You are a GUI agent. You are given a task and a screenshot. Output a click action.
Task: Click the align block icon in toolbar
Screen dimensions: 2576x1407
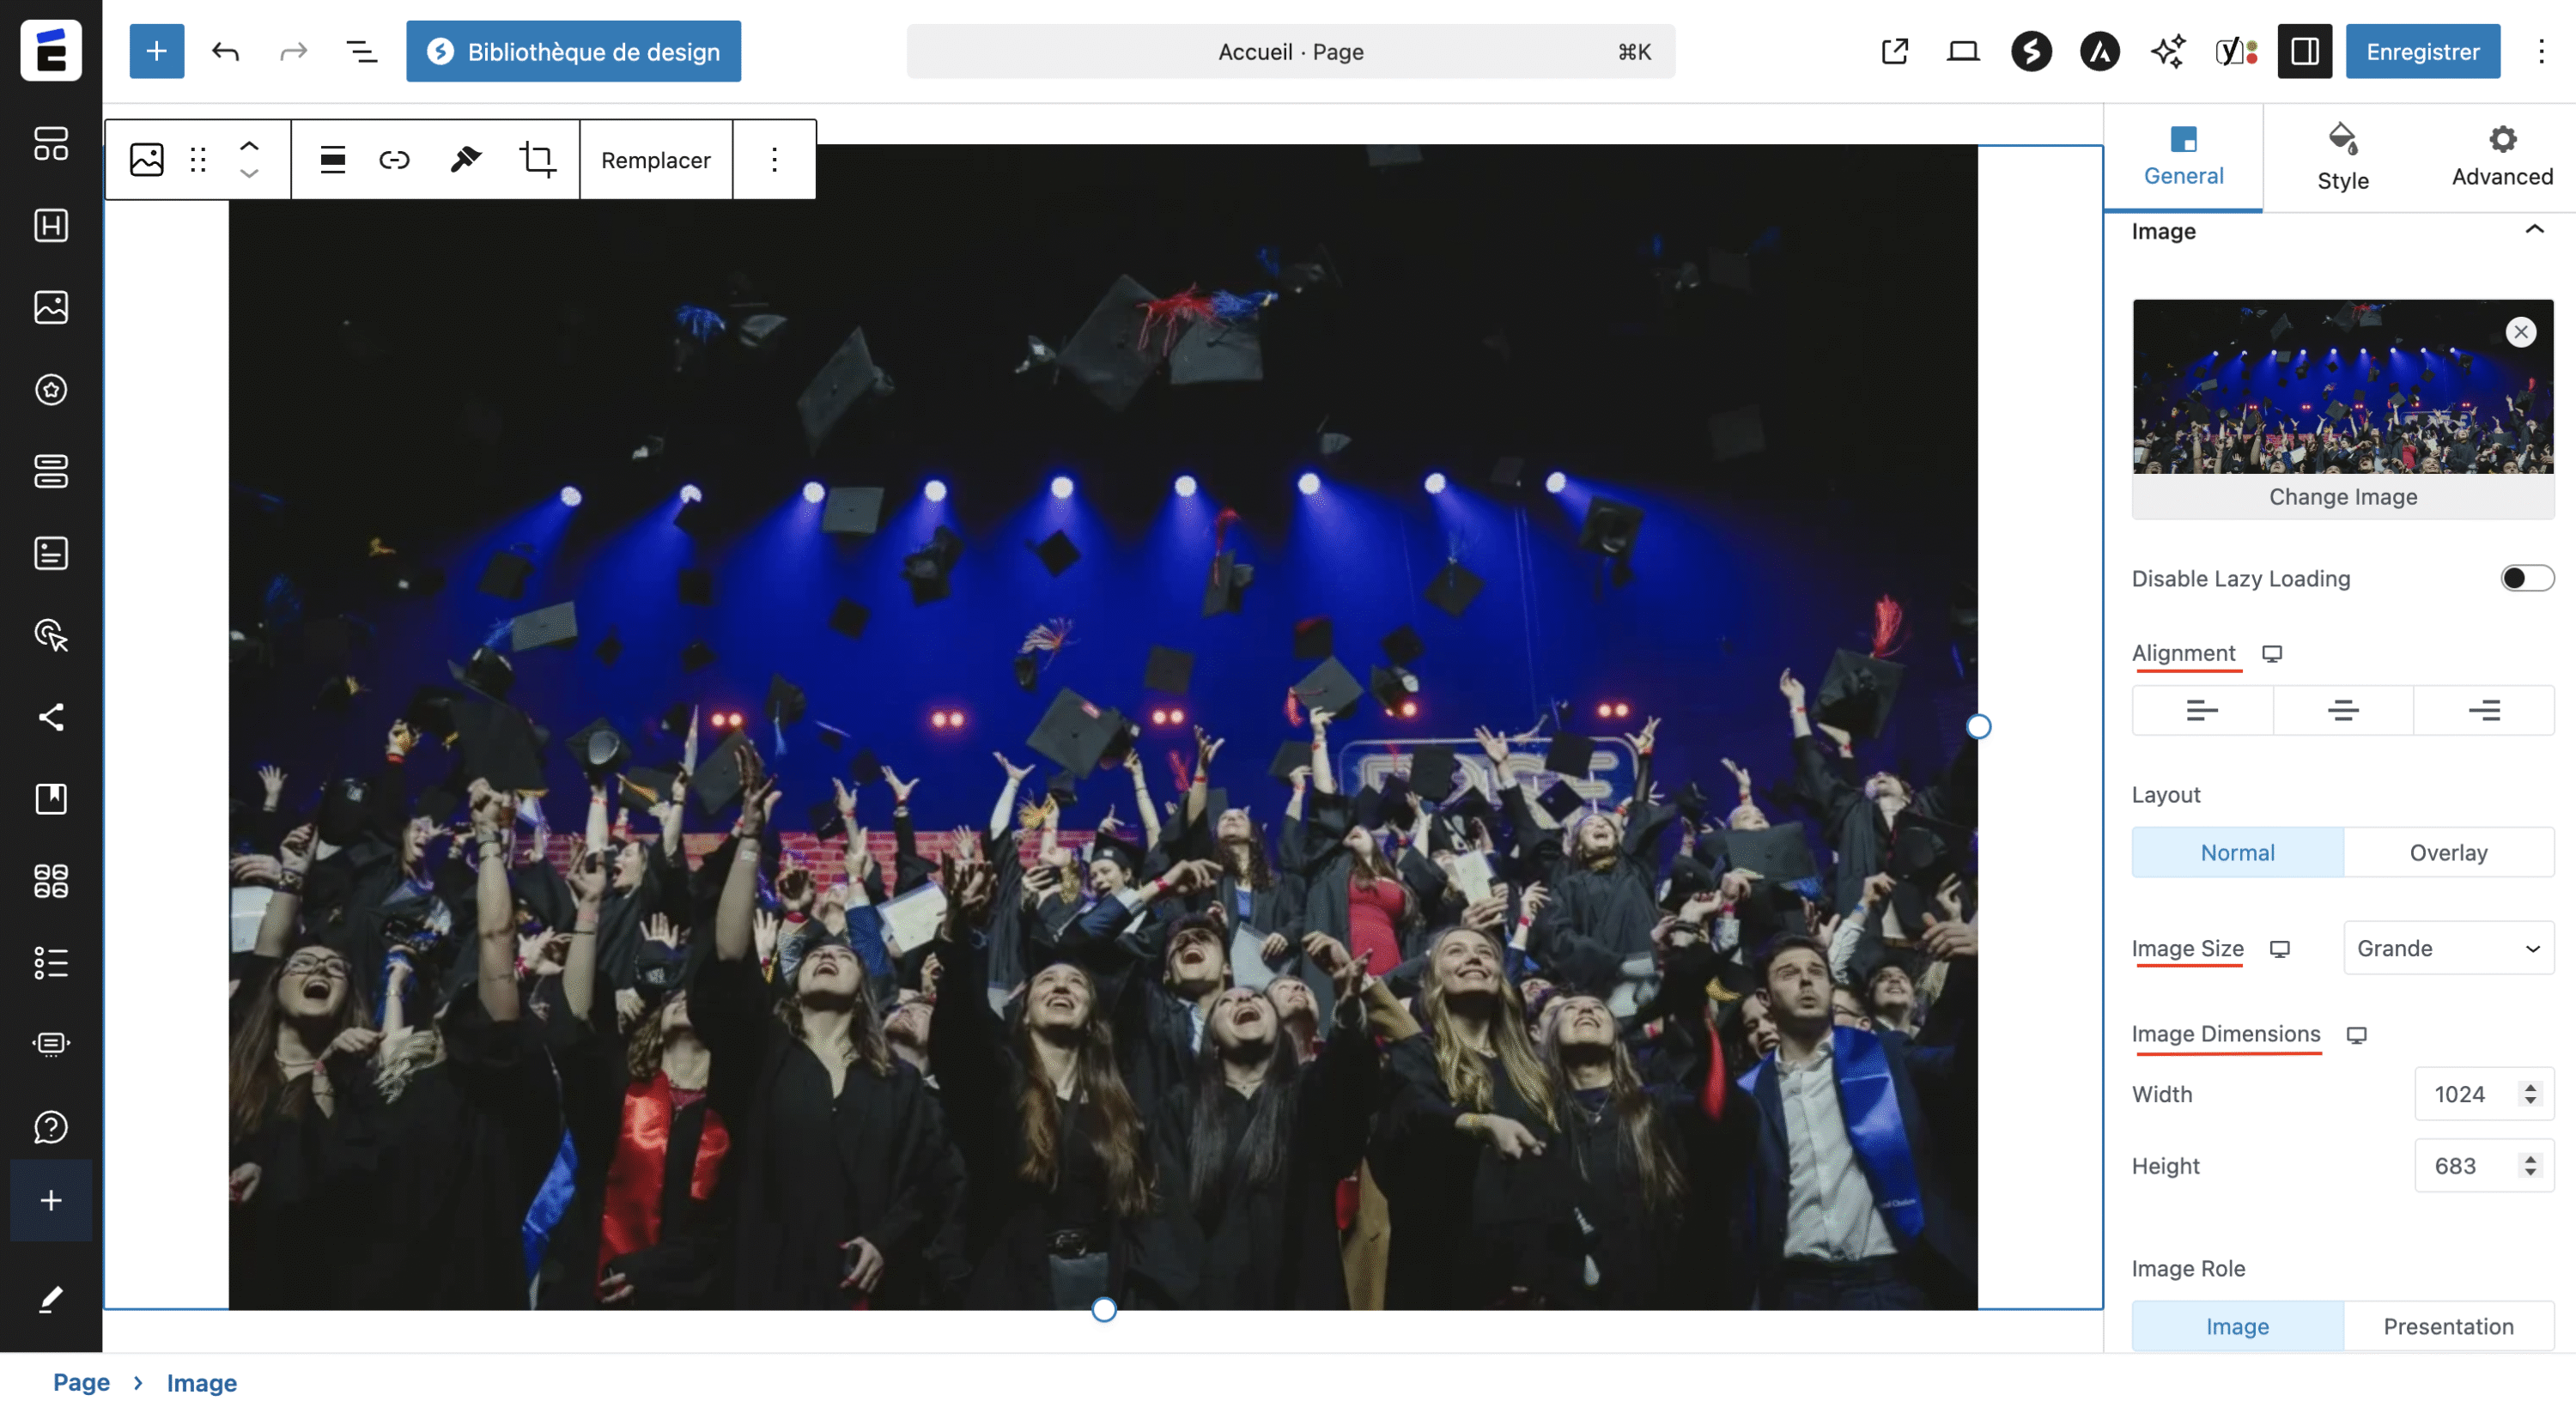(332, 160)
